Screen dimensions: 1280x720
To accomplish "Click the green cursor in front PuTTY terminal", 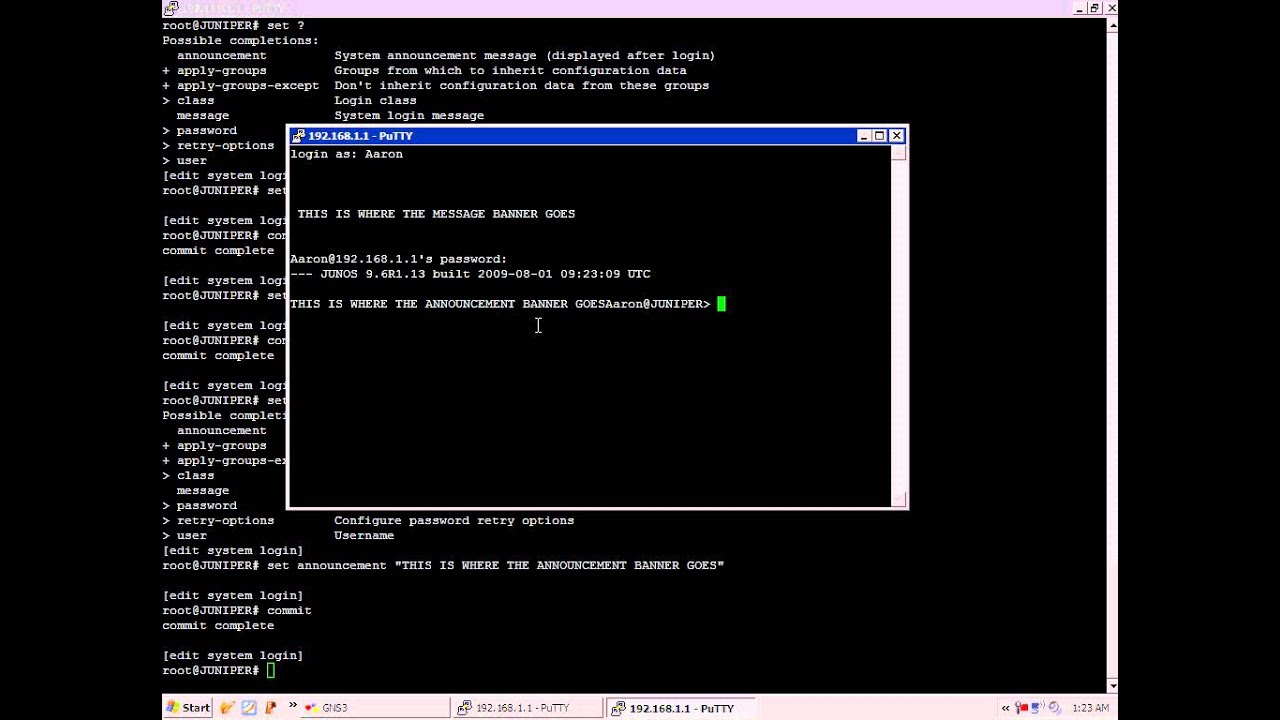I will [x=721, y=304].
